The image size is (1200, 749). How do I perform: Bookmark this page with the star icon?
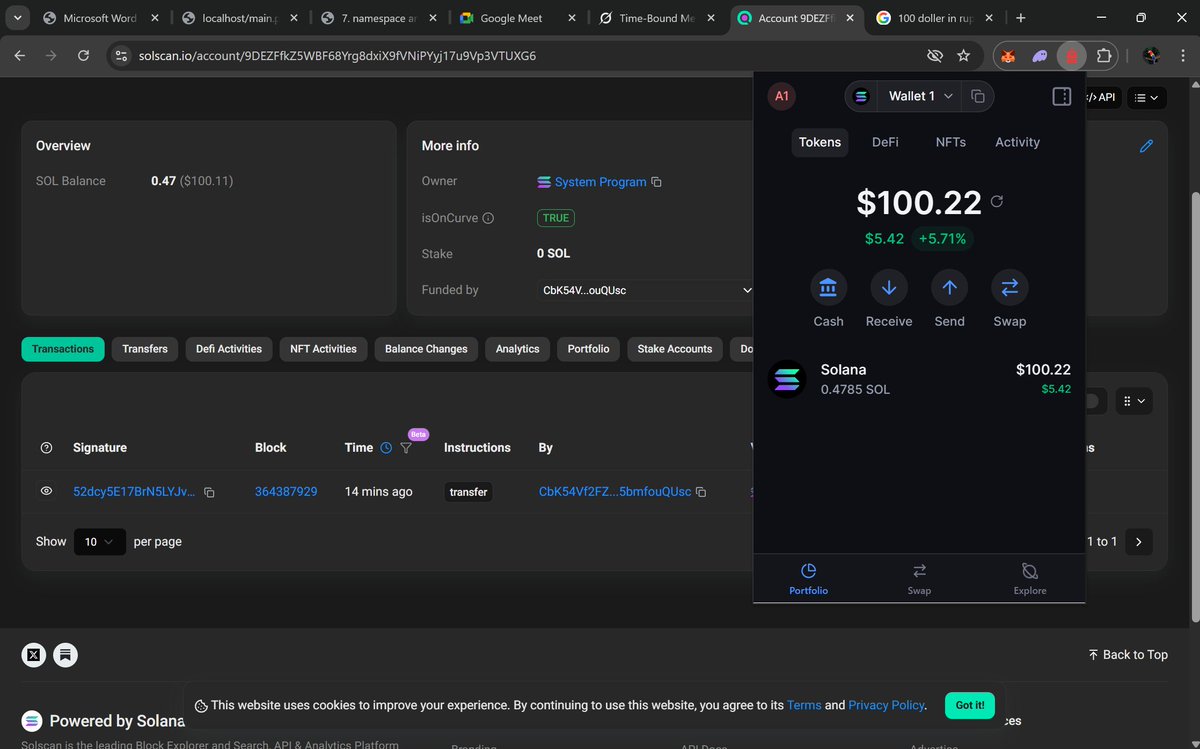963,56
